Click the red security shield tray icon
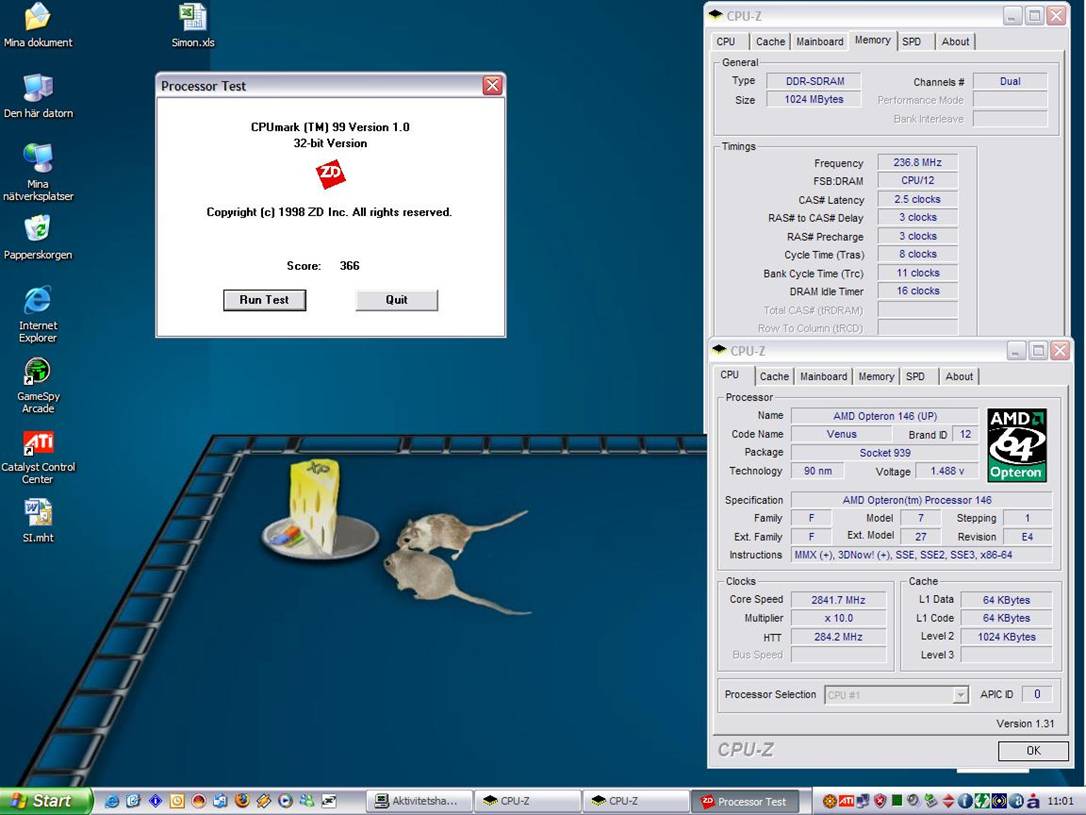Screen dimensions: 1086x815 coord(880,801)
